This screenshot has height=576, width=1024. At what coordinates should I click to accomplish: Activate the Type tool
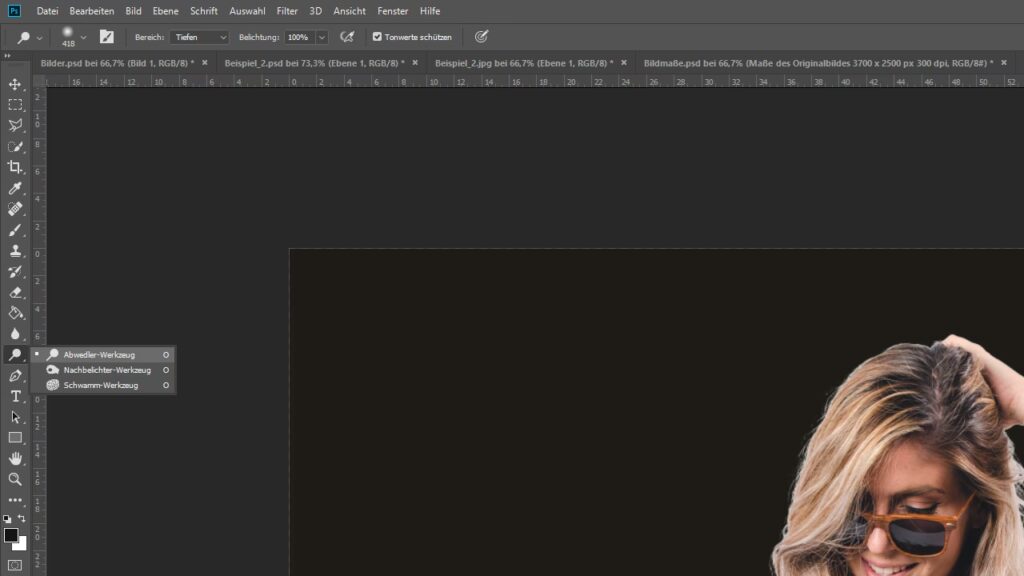tap(15, 396)
